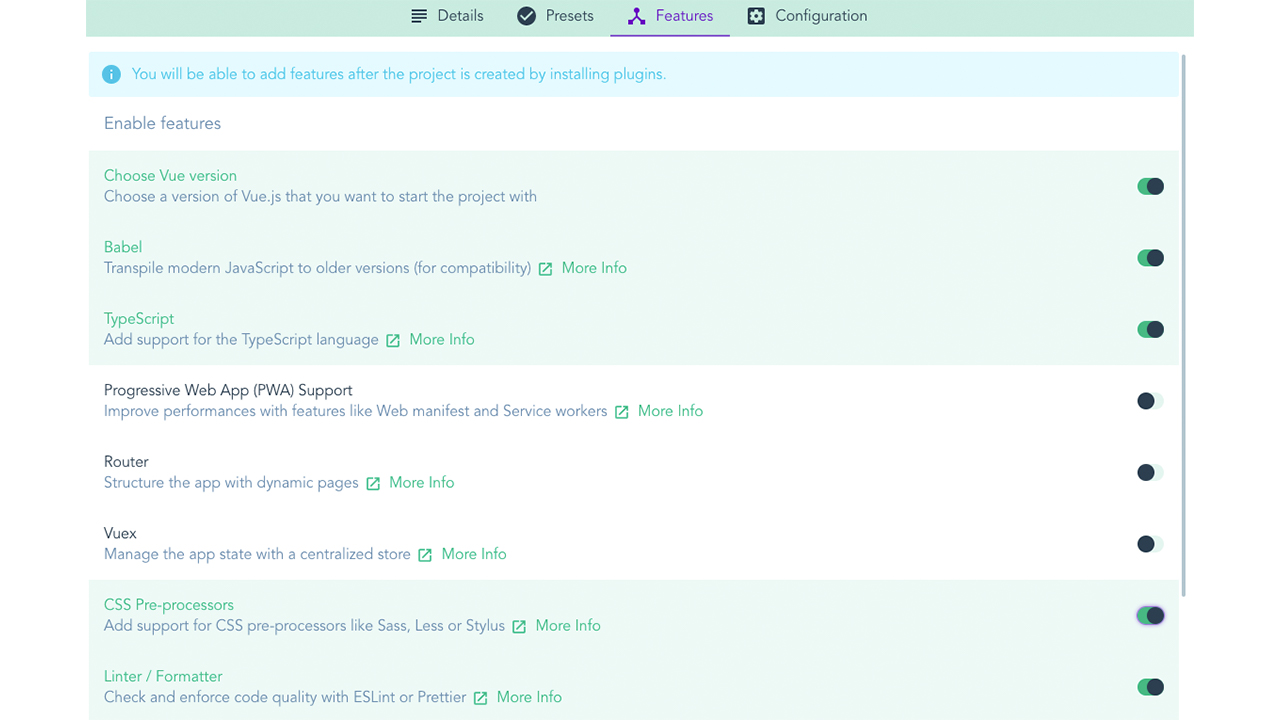Image resolution: width=1280 pixels, height=720 pixels.
Task: Disable the CSS Pre-processors switch
Action: [1150, 615]
